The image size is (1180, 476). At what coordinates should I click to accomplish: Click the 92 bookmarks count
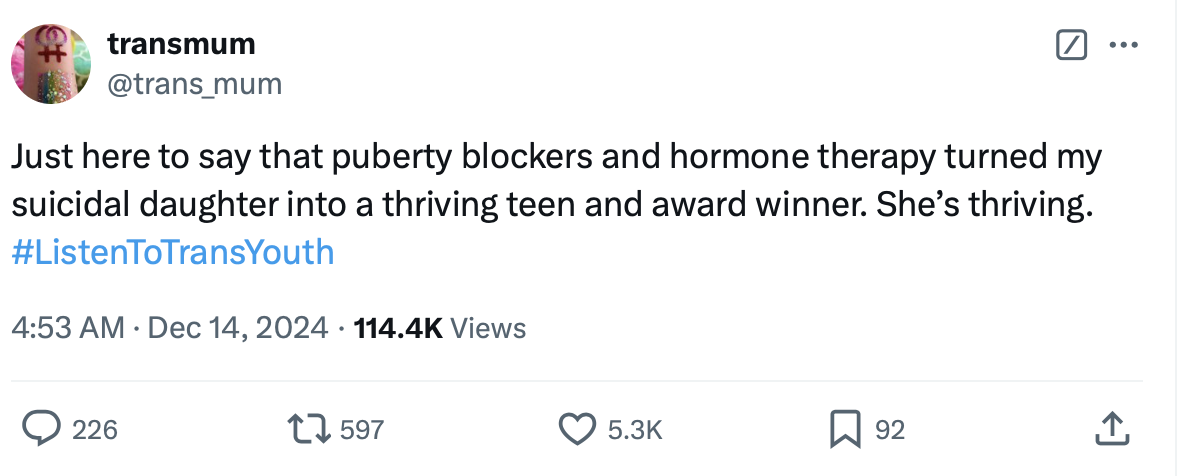(890, 430)
